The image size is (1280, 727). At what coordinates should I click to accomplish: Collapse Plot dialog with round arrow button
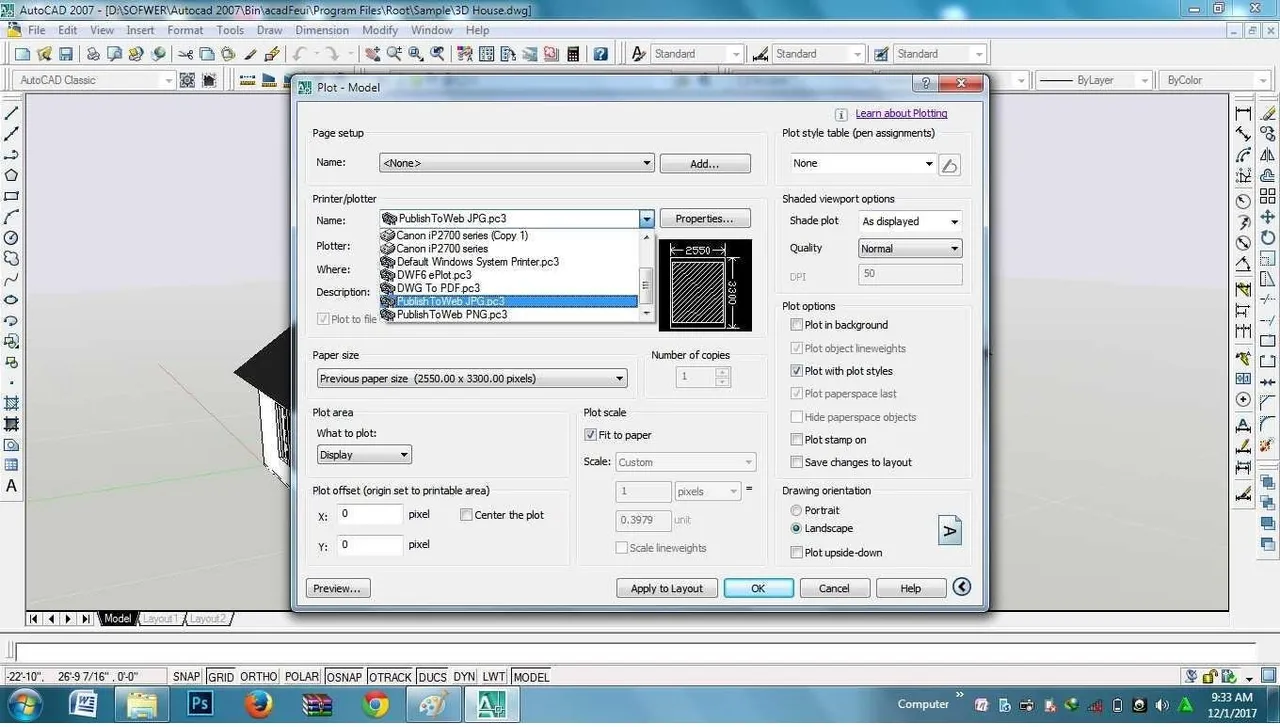click(x=962, y=587)
